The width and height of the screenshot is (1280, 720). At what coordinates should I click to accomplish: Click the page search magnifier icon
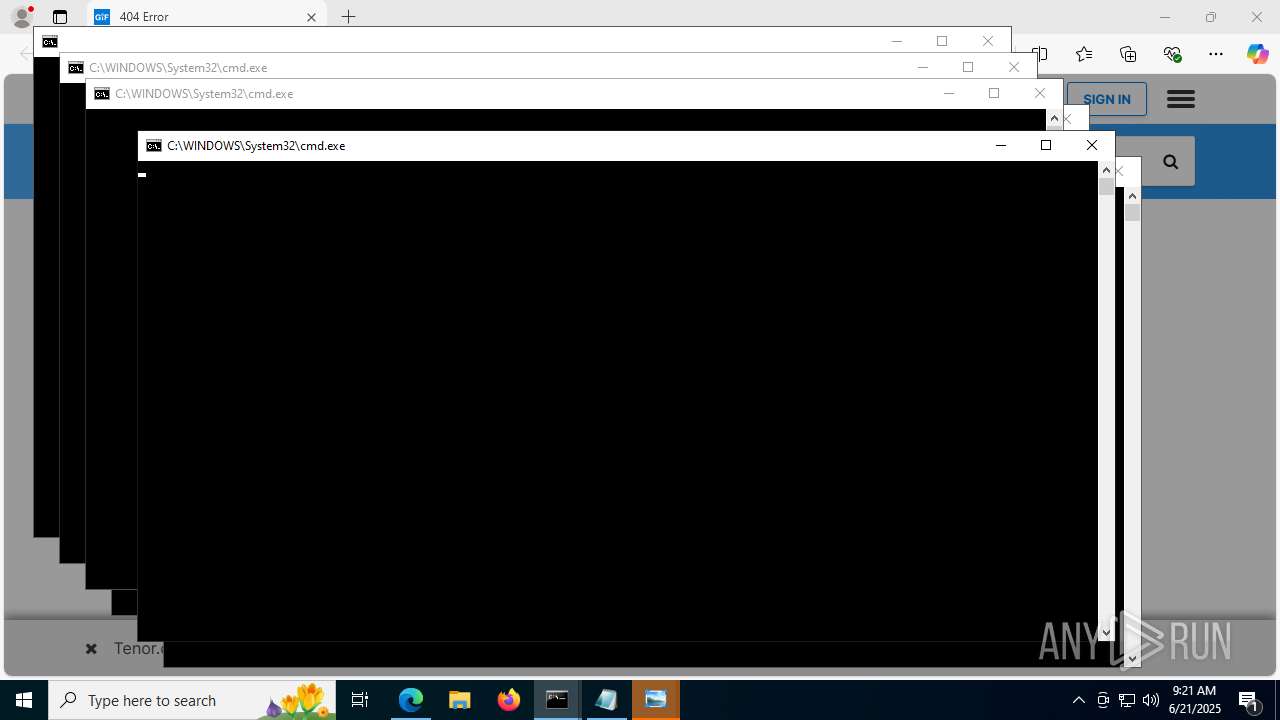coord(1170,162)
